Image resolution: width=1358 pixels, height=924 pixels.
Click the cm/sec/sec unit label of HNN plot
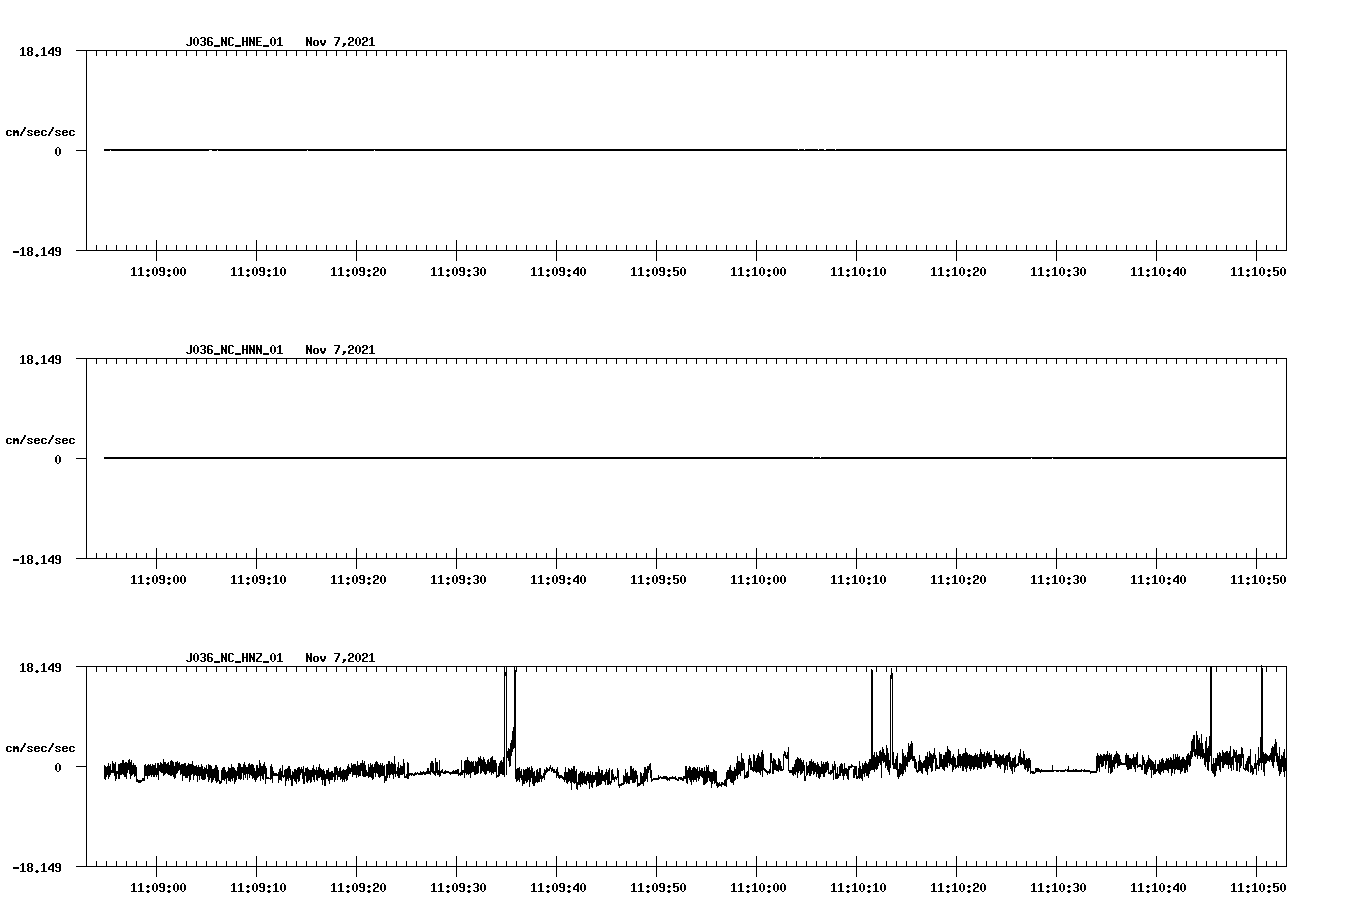tap(40, 440)
